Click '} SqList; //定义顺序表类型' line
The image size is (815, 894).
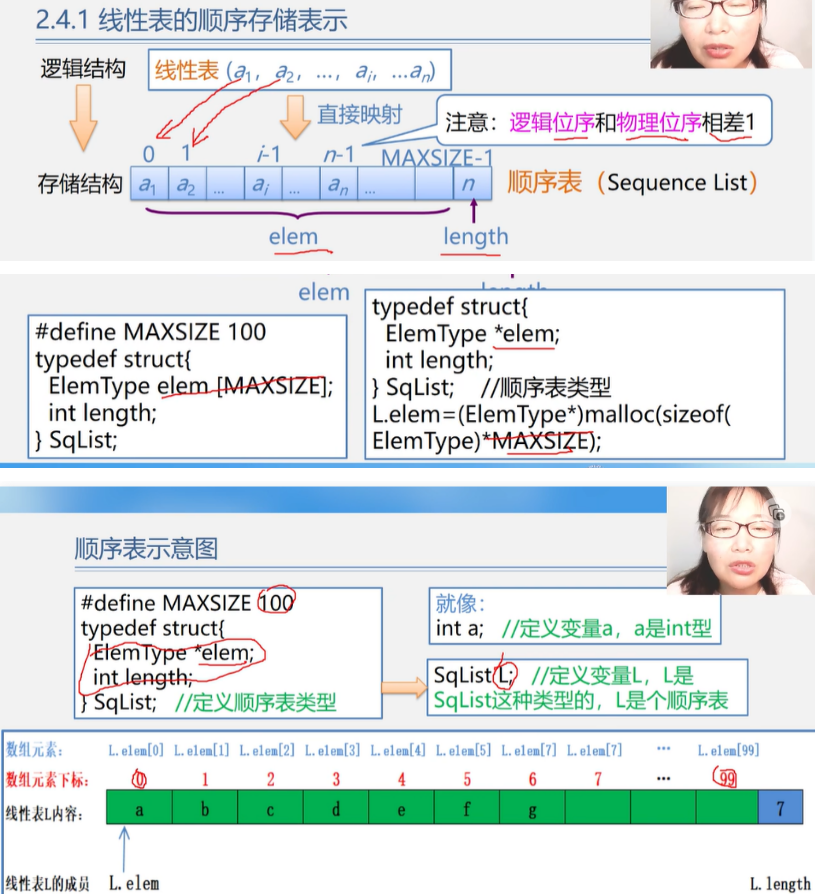(x=208, y=702)
